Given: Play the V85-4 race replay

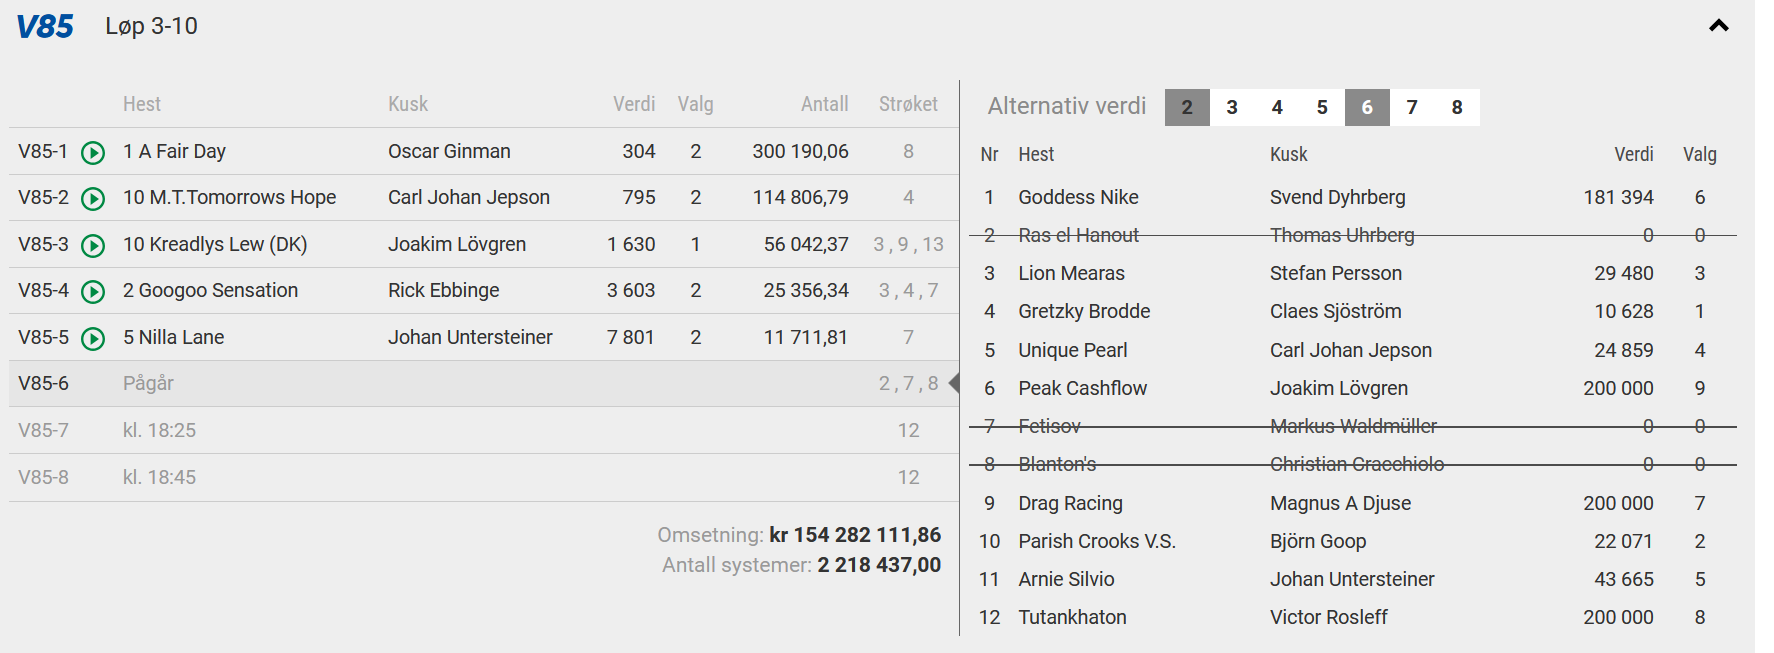Looking at the screenshot, I should coord(93,292).
